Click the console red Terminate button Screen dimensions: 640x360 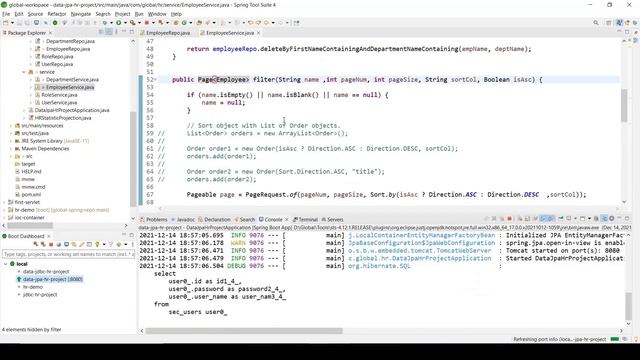509,219
